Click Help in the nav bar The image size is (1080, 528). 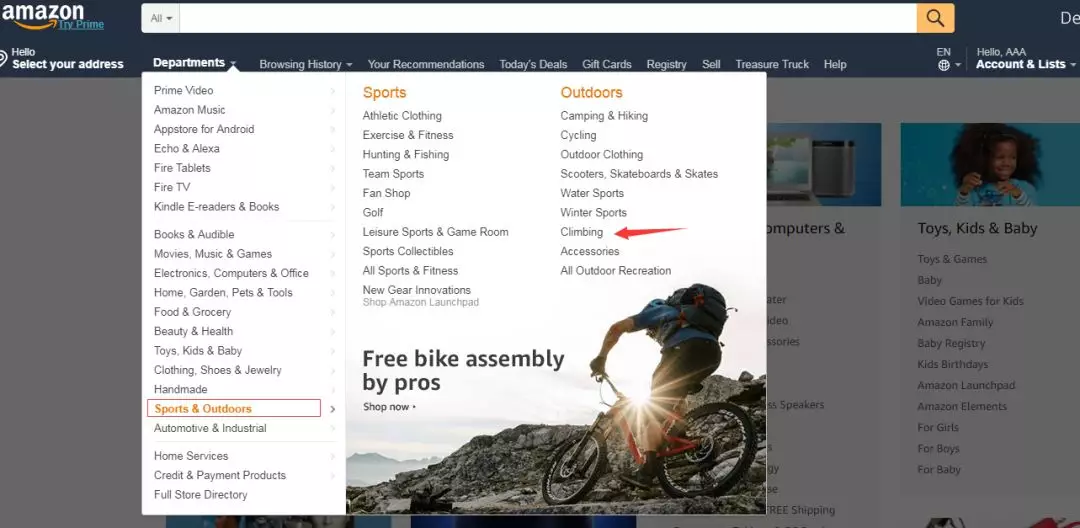coord(835,64)
